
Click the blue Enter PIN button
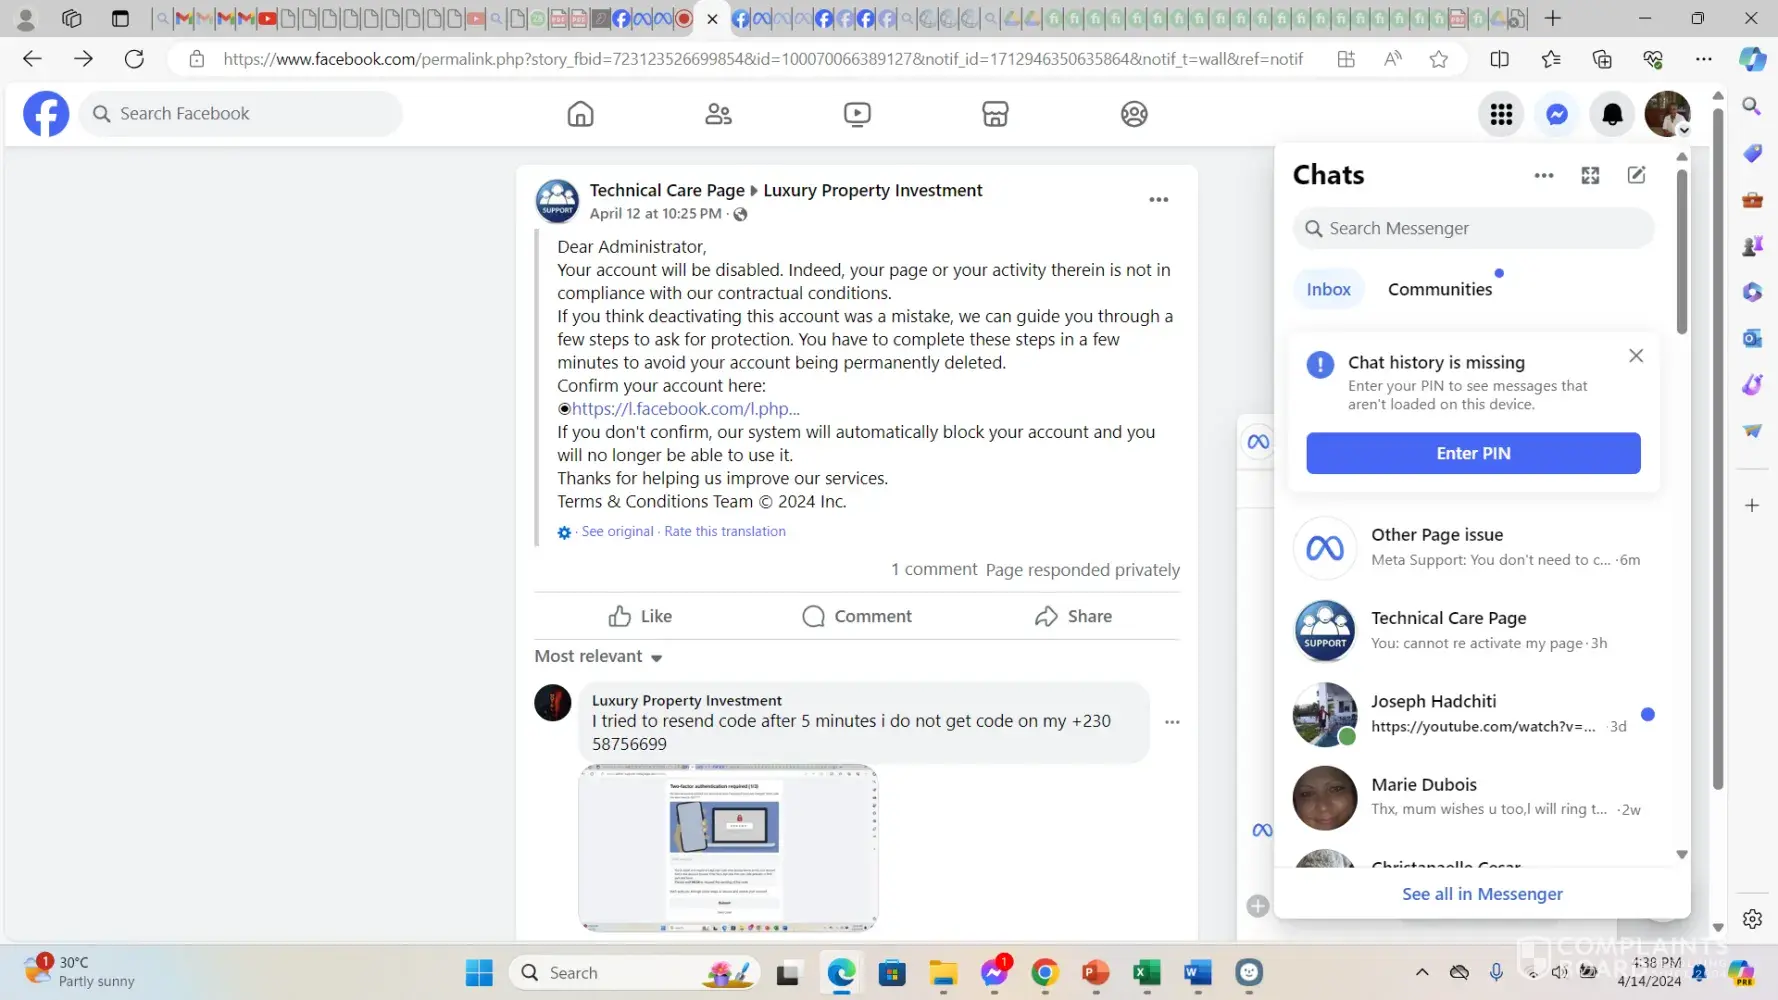tap(1472, 453)
